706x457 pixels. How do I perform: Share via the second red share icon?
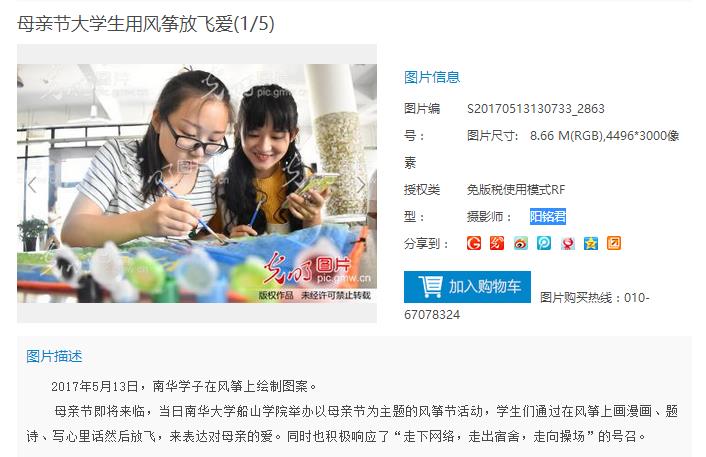coord(497,243)
